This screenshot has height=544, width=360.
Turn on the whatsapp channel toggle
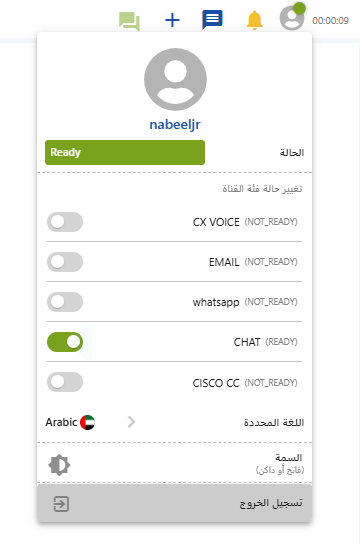(65, 302)
